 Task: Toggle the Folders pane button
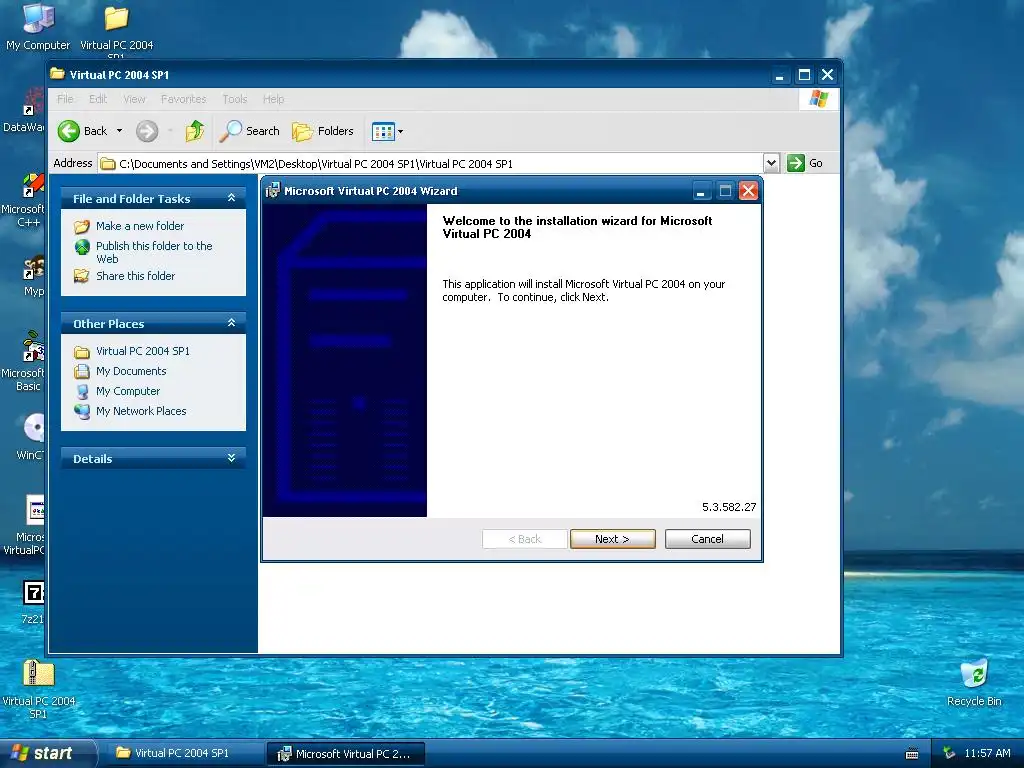coord(323,131)
